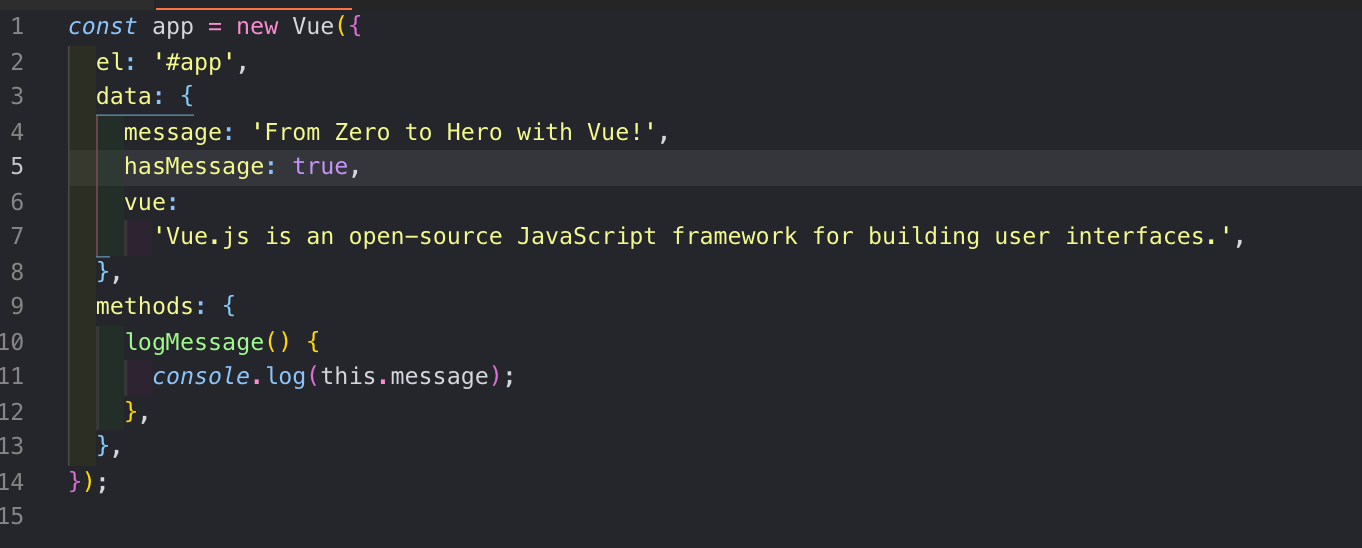Click the empty line 15
Screen dimensions: 1362x548
[700, 517]
